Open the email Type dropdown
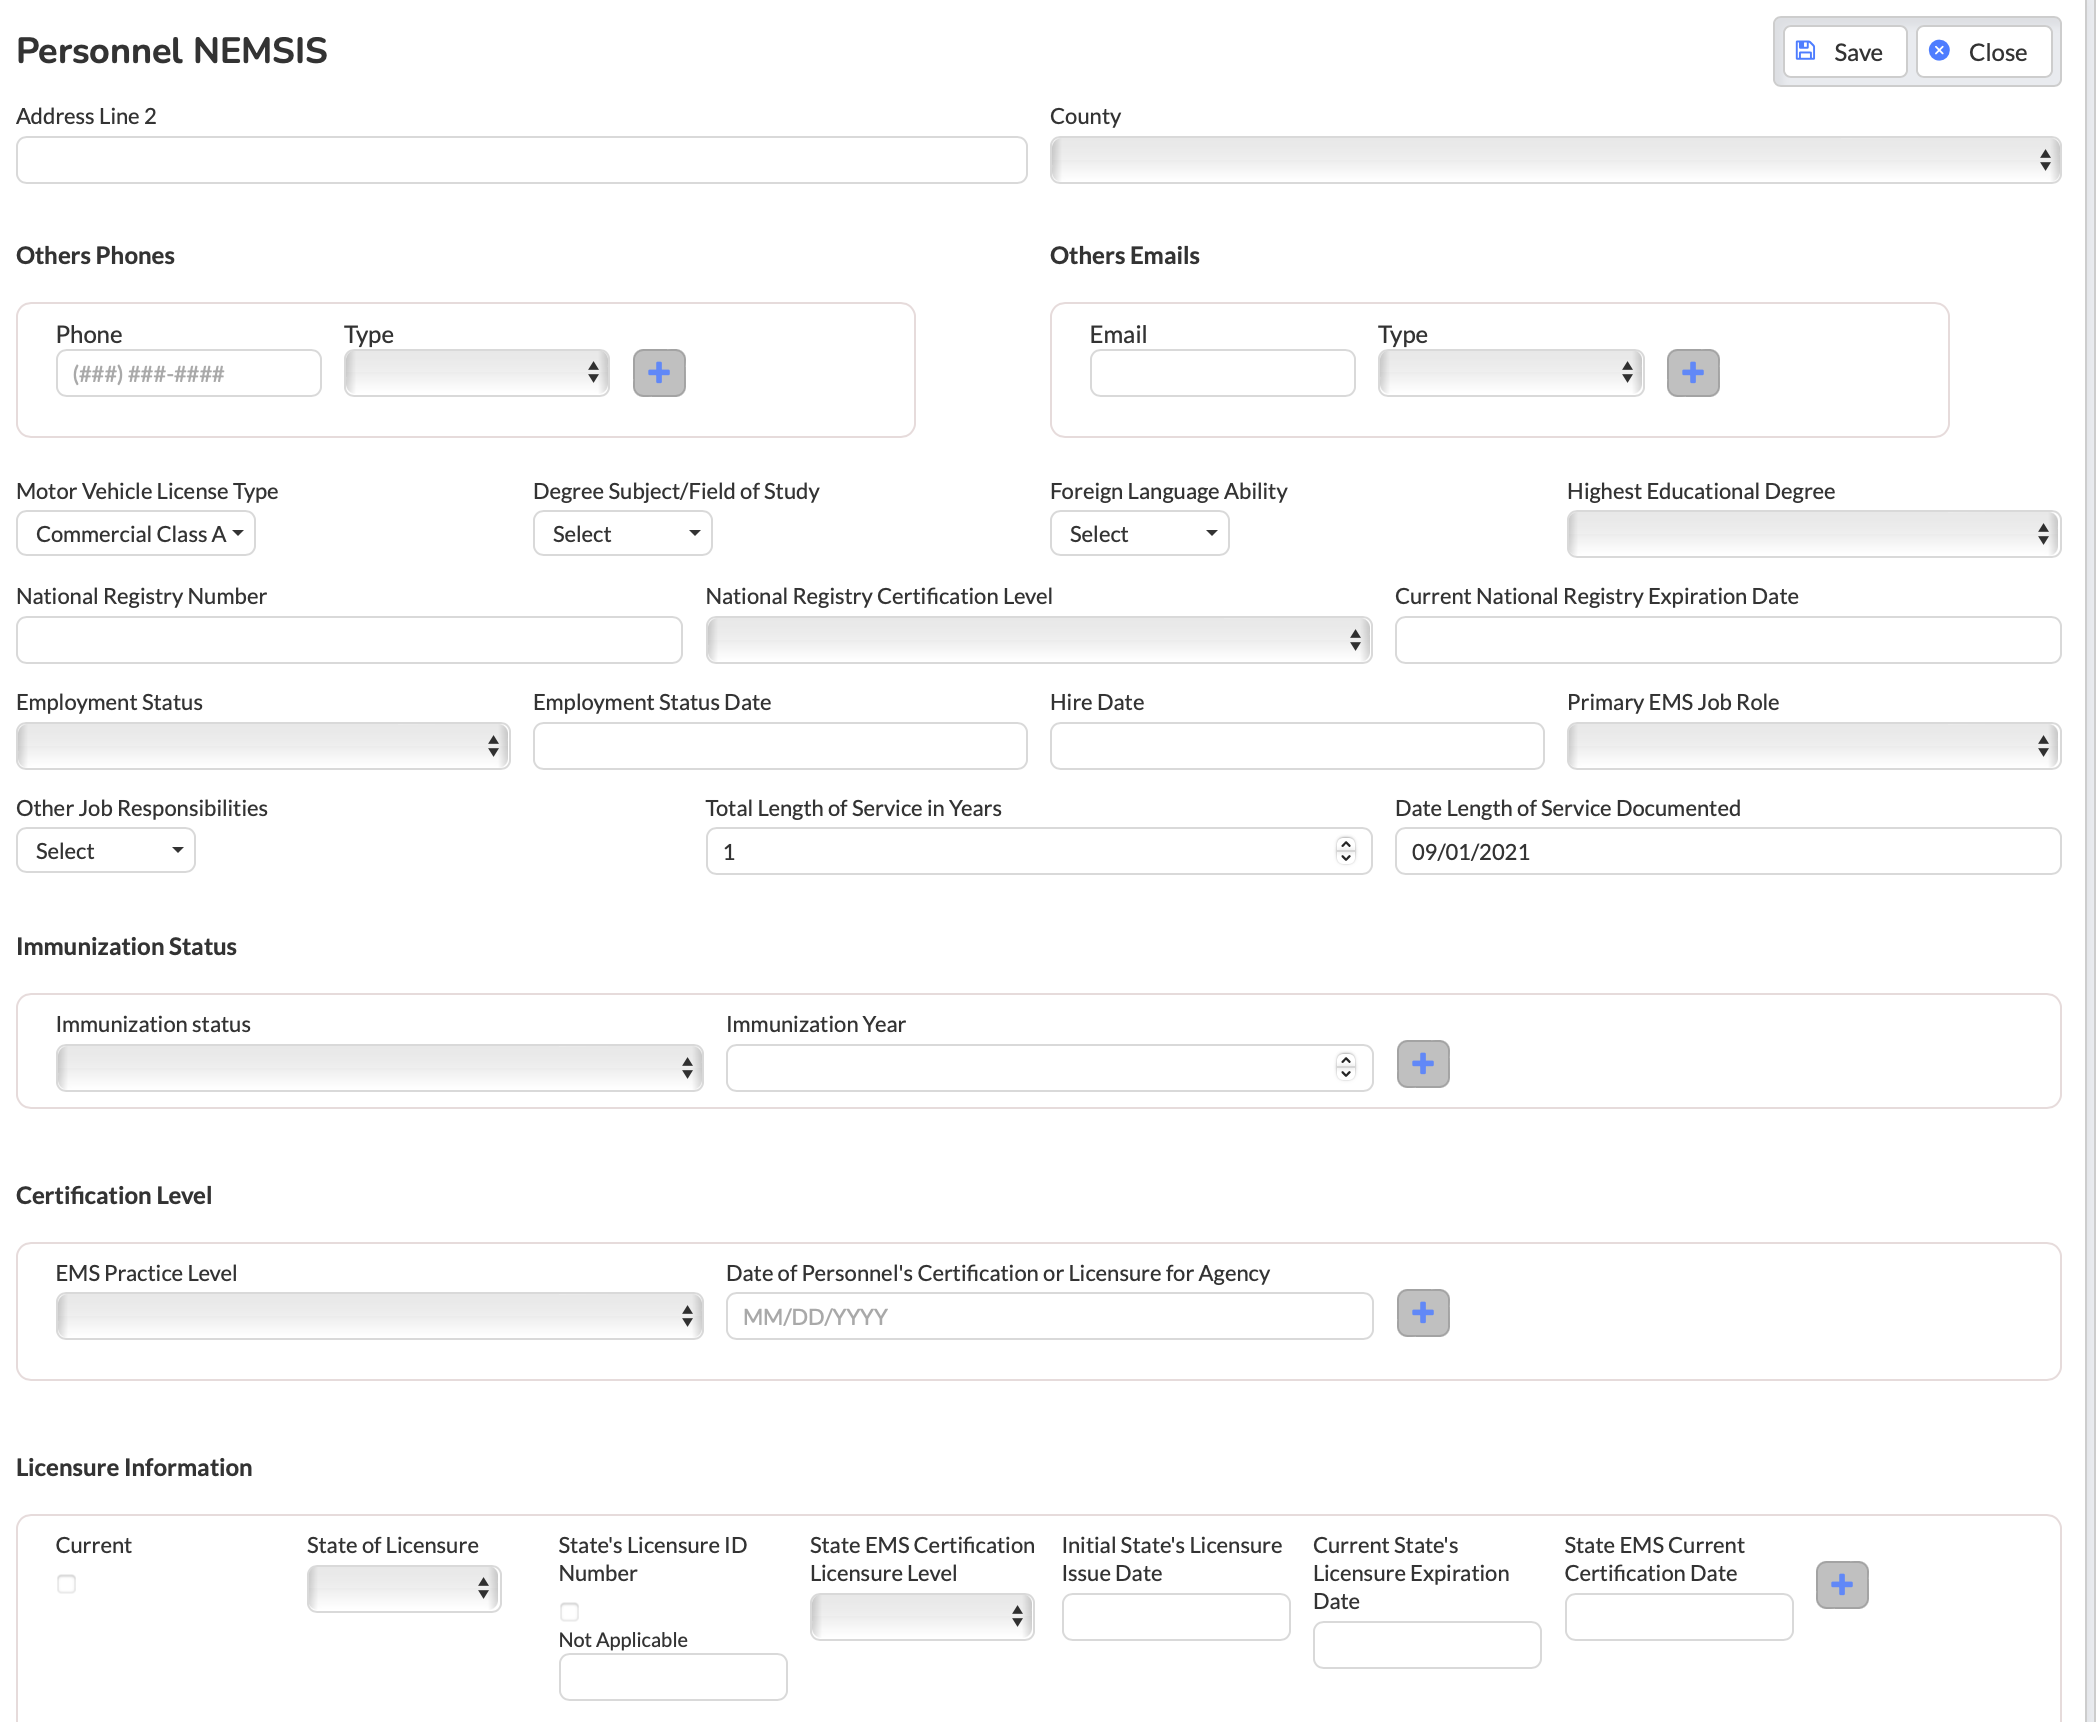This screenshot has width=2096, height=1722. [1511, 373]
